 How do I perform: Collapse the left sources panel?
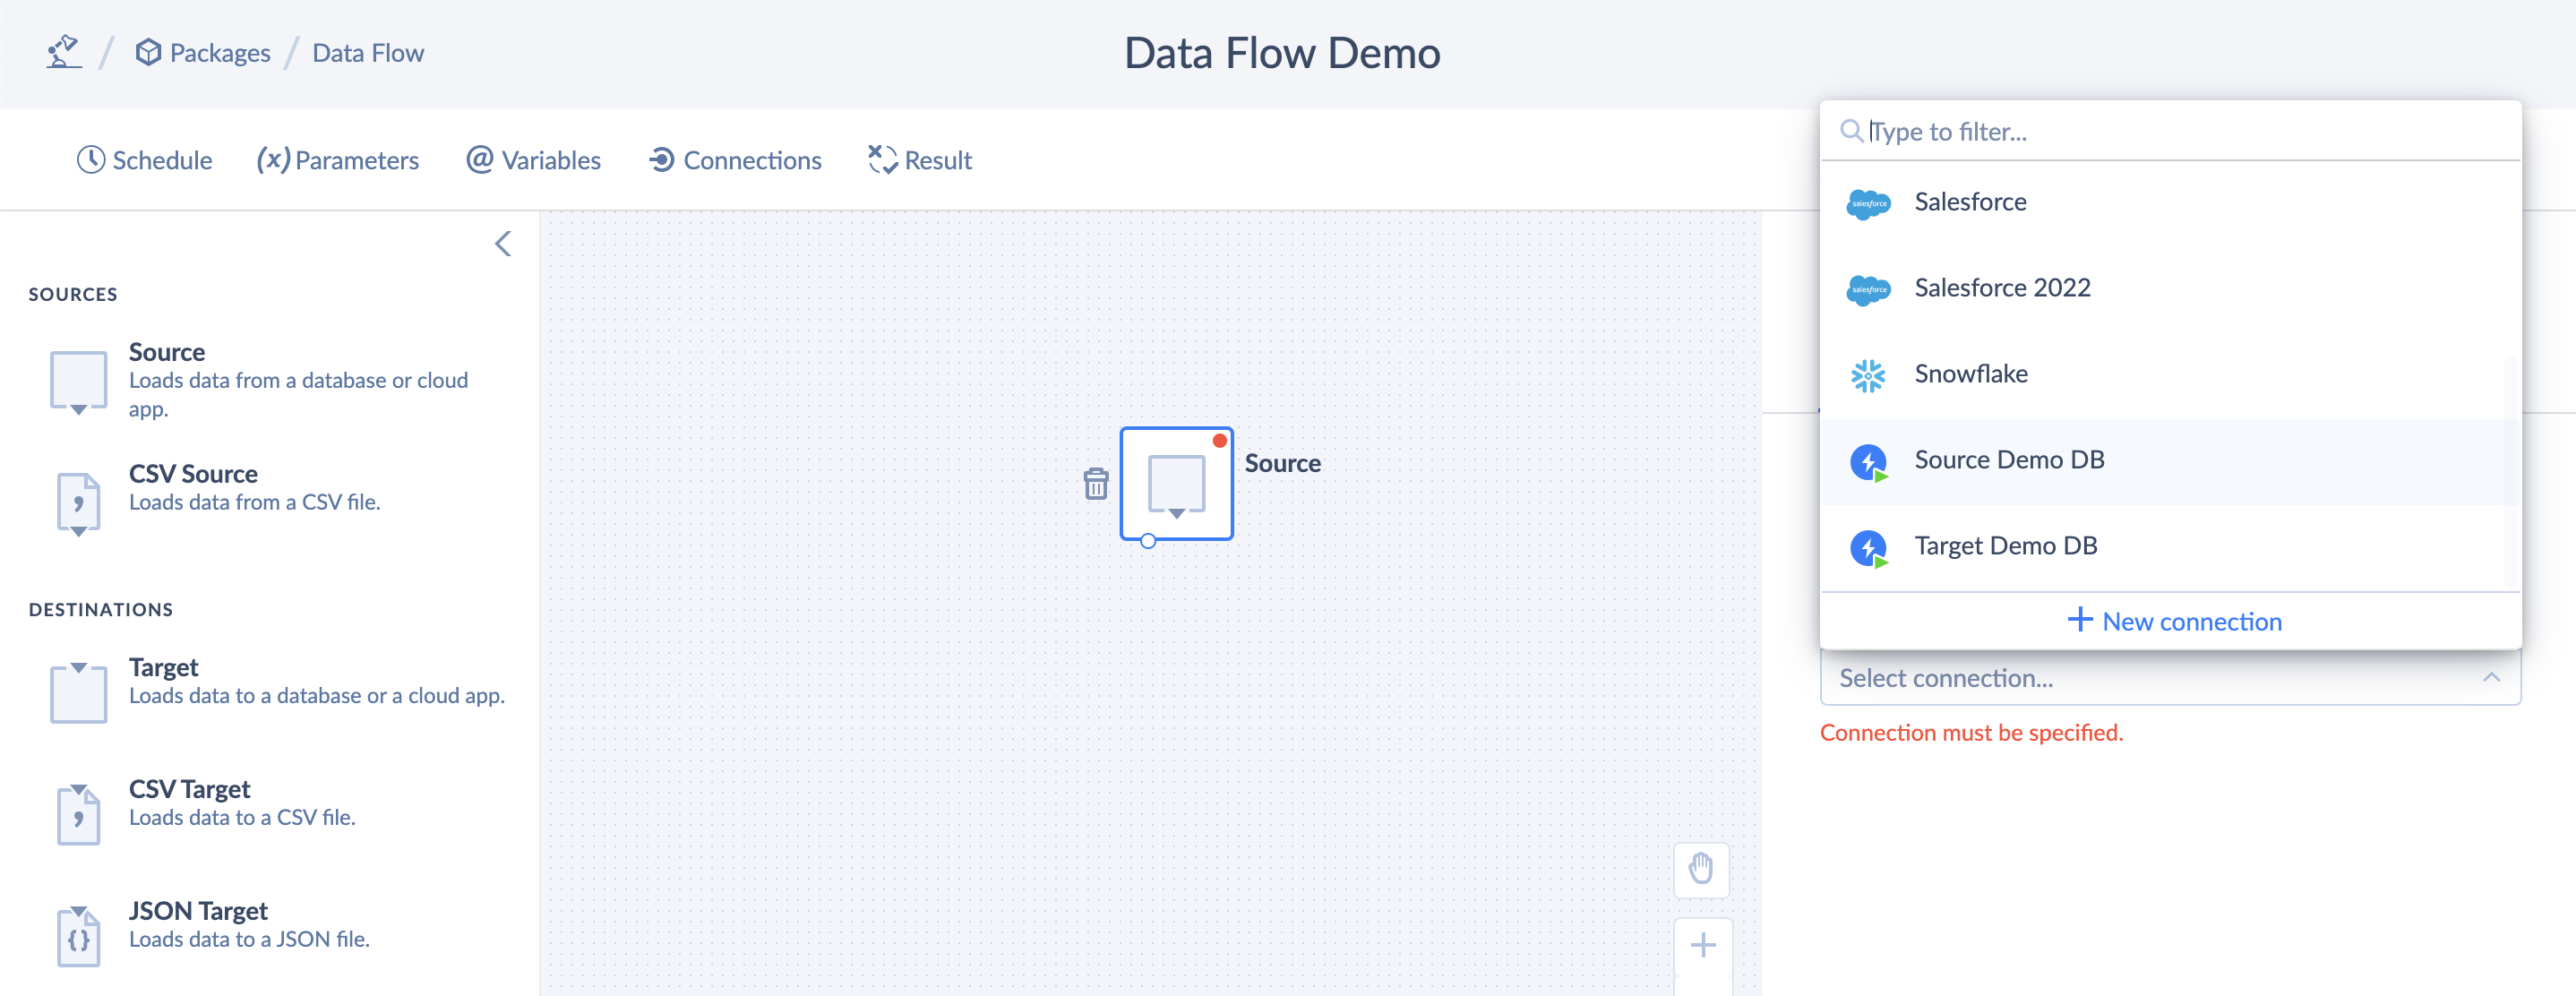pyautogui.click(x=502, y=245)
